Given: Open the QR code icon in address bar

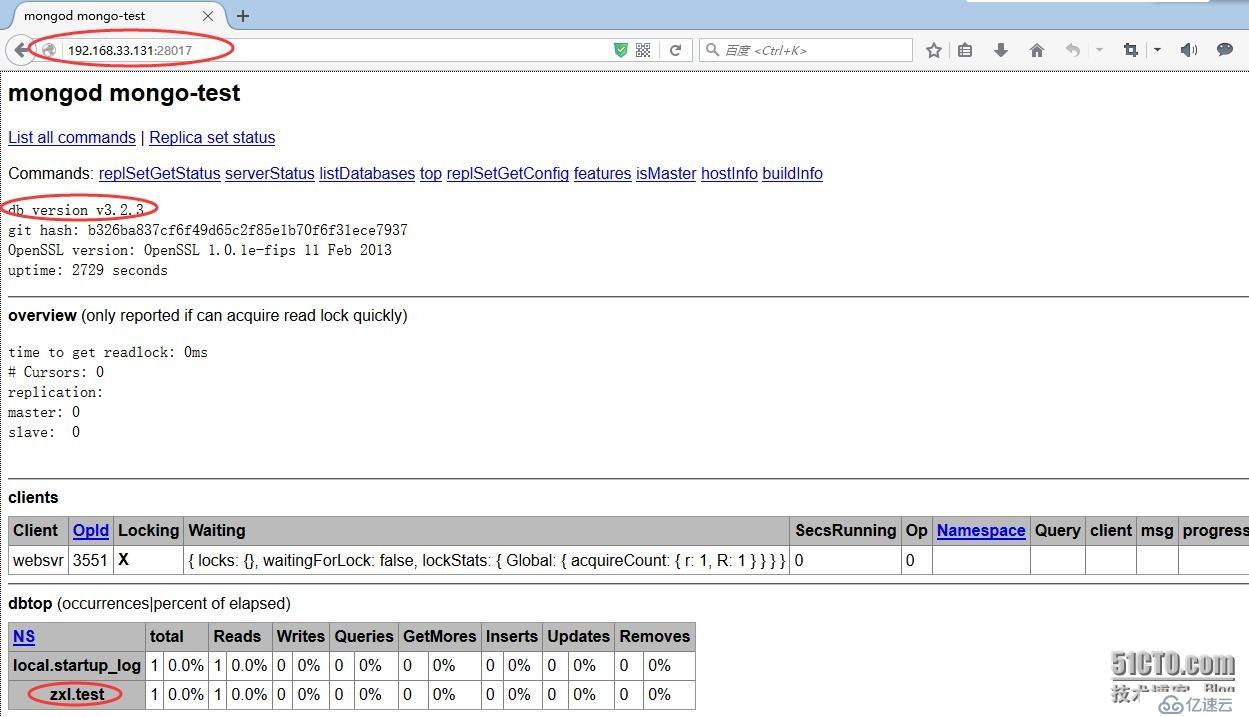Looking at the screenshot, I should pyautogui.click(x=643, y=50).
